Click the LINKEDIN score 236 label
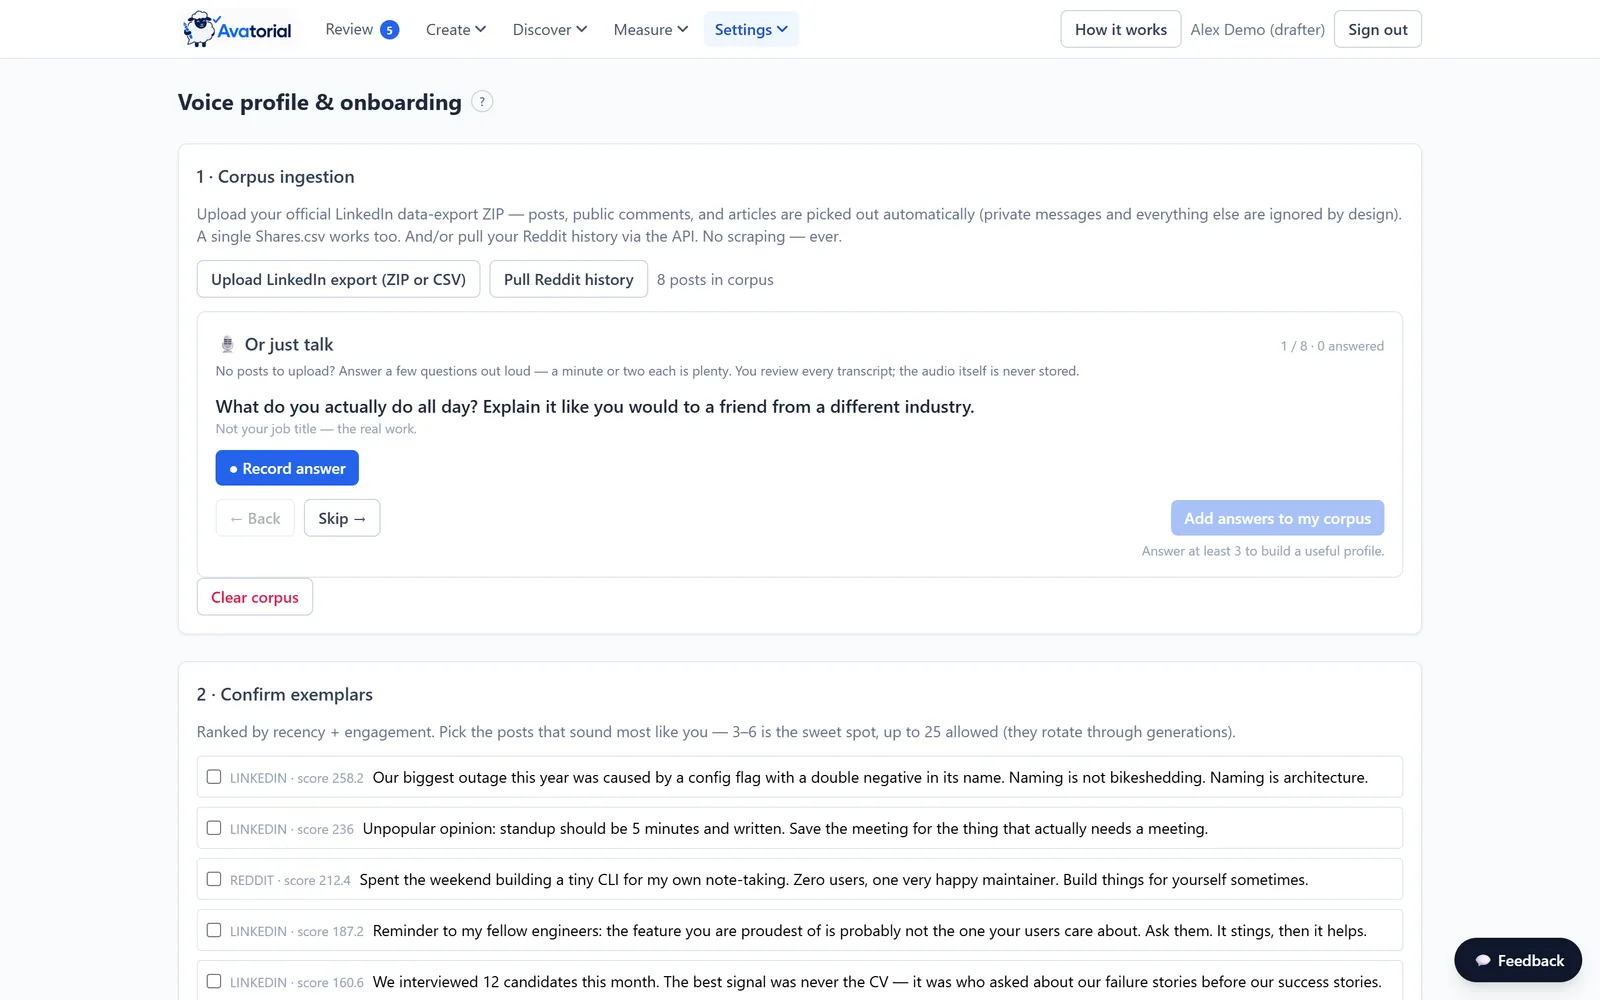This screenshot has height=1000, width=1600. pyautogui.click(x=292, y=829)
